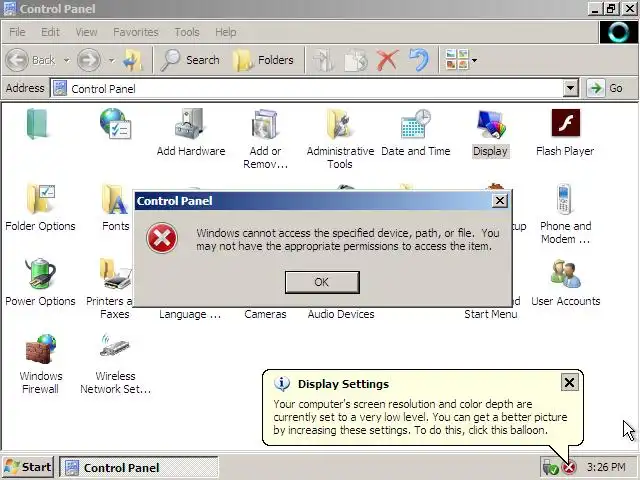Click the Copy To toolbar icon
Image resolution: width=640 pixels, height=480 pixels.
click(x=356, y=60)
